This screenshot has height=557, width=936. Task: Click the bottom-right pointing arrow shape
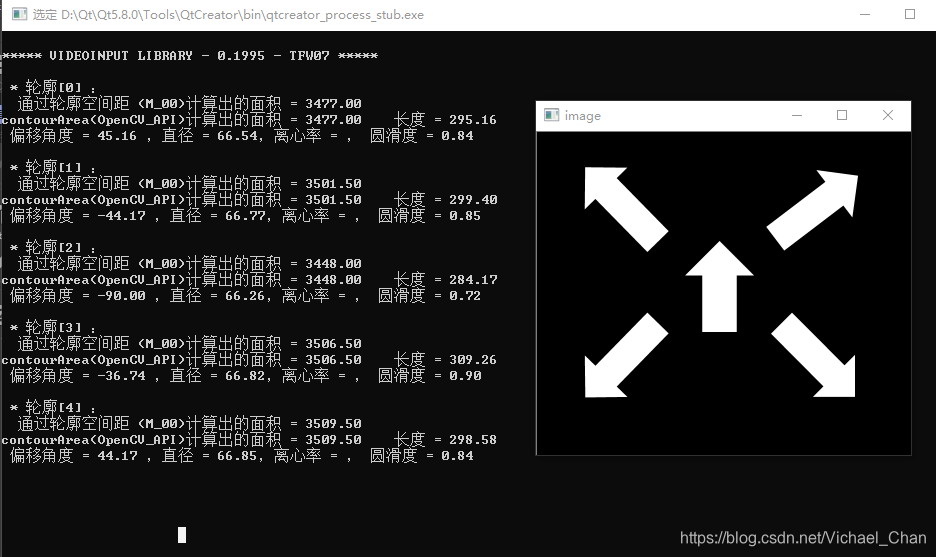813,355
